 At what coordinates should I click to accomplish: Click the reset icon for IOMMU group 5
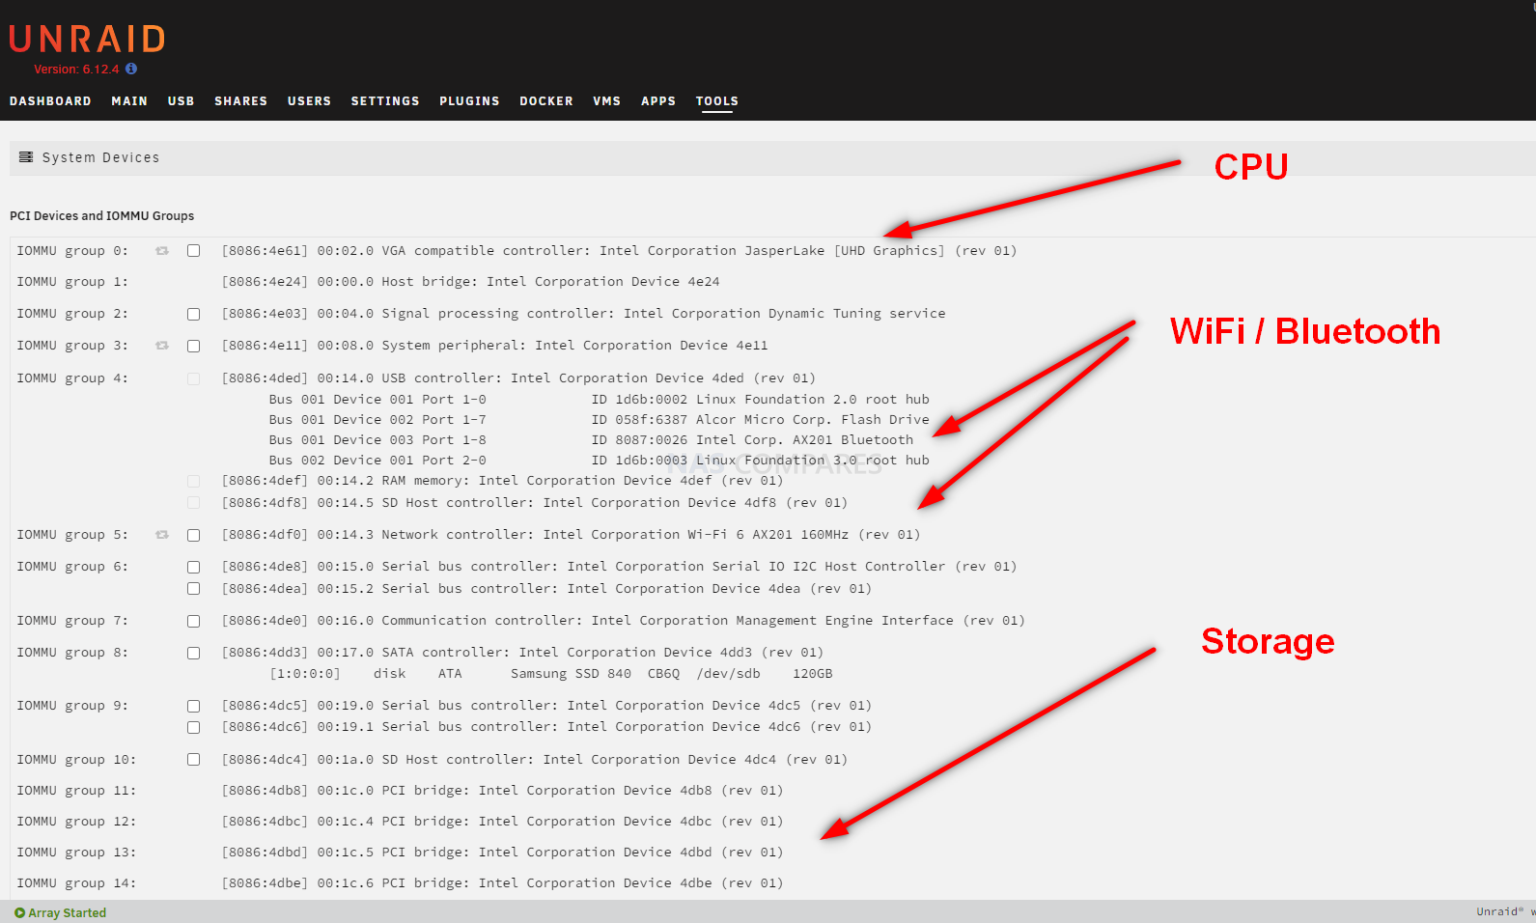tap(162, 535)
